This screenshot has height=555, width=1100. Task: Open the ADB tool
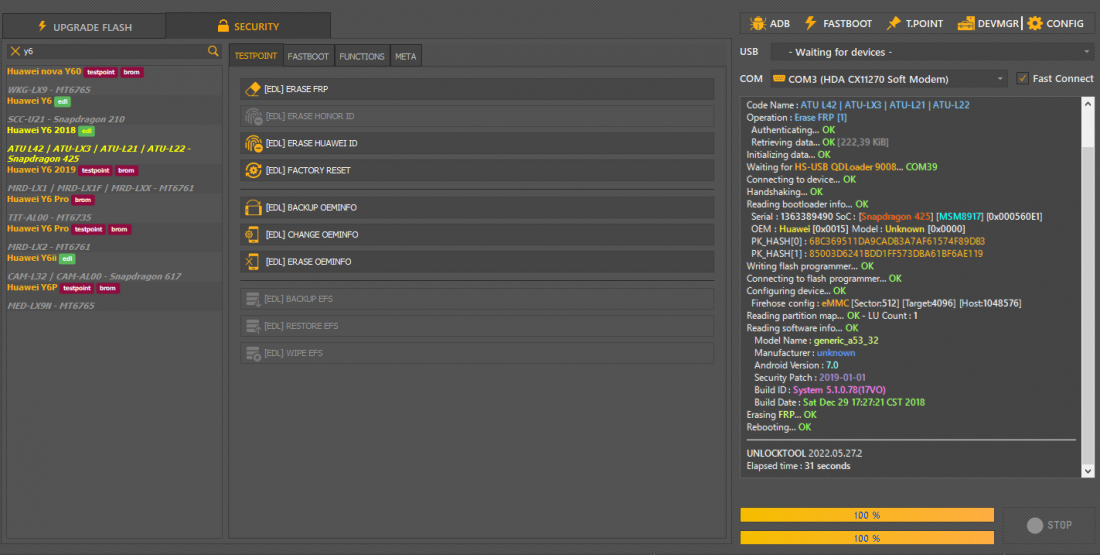coord(770,23)
